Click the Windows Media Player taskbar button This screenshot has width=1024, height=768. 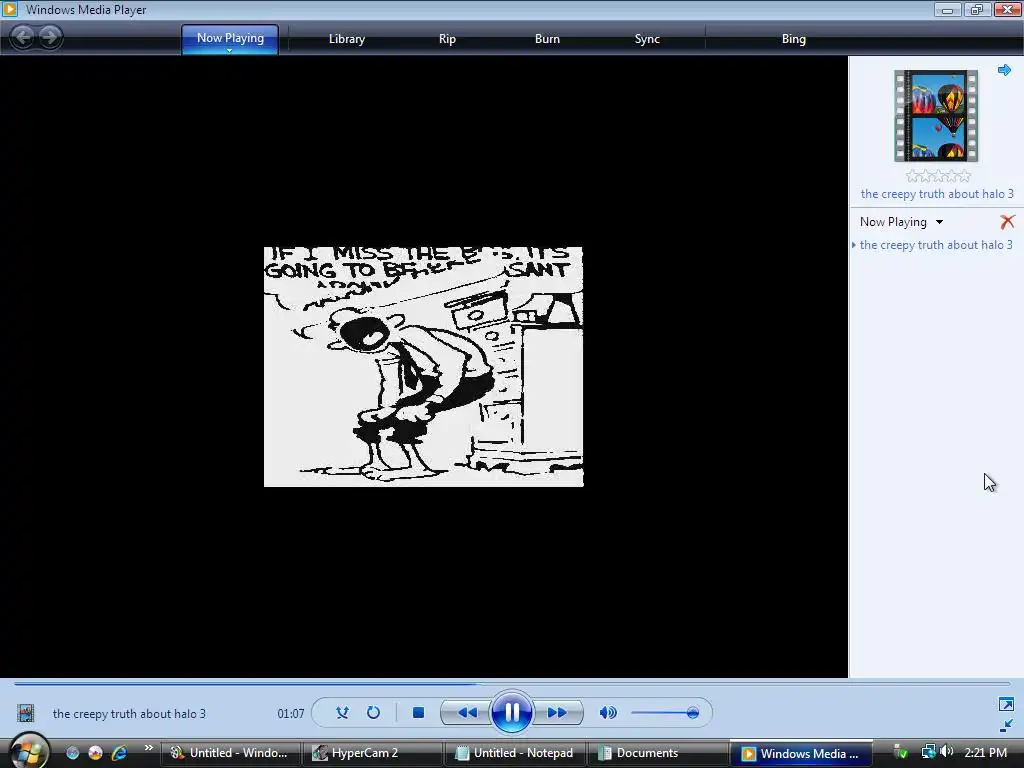pyautogui.click(x=801, y=753)
